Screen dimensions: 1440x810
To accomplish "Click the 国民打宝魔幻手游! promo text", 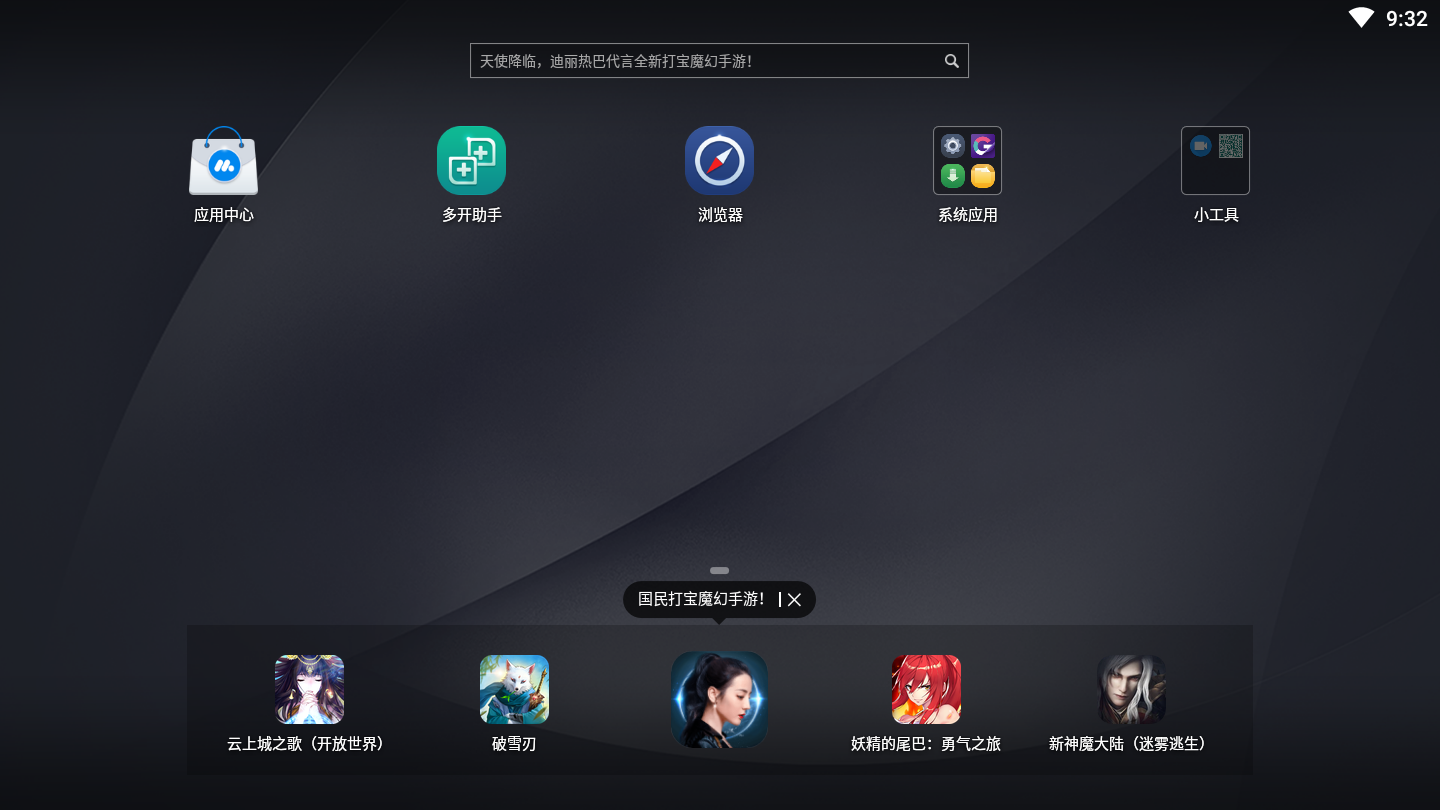I will (x=701, y=600).
